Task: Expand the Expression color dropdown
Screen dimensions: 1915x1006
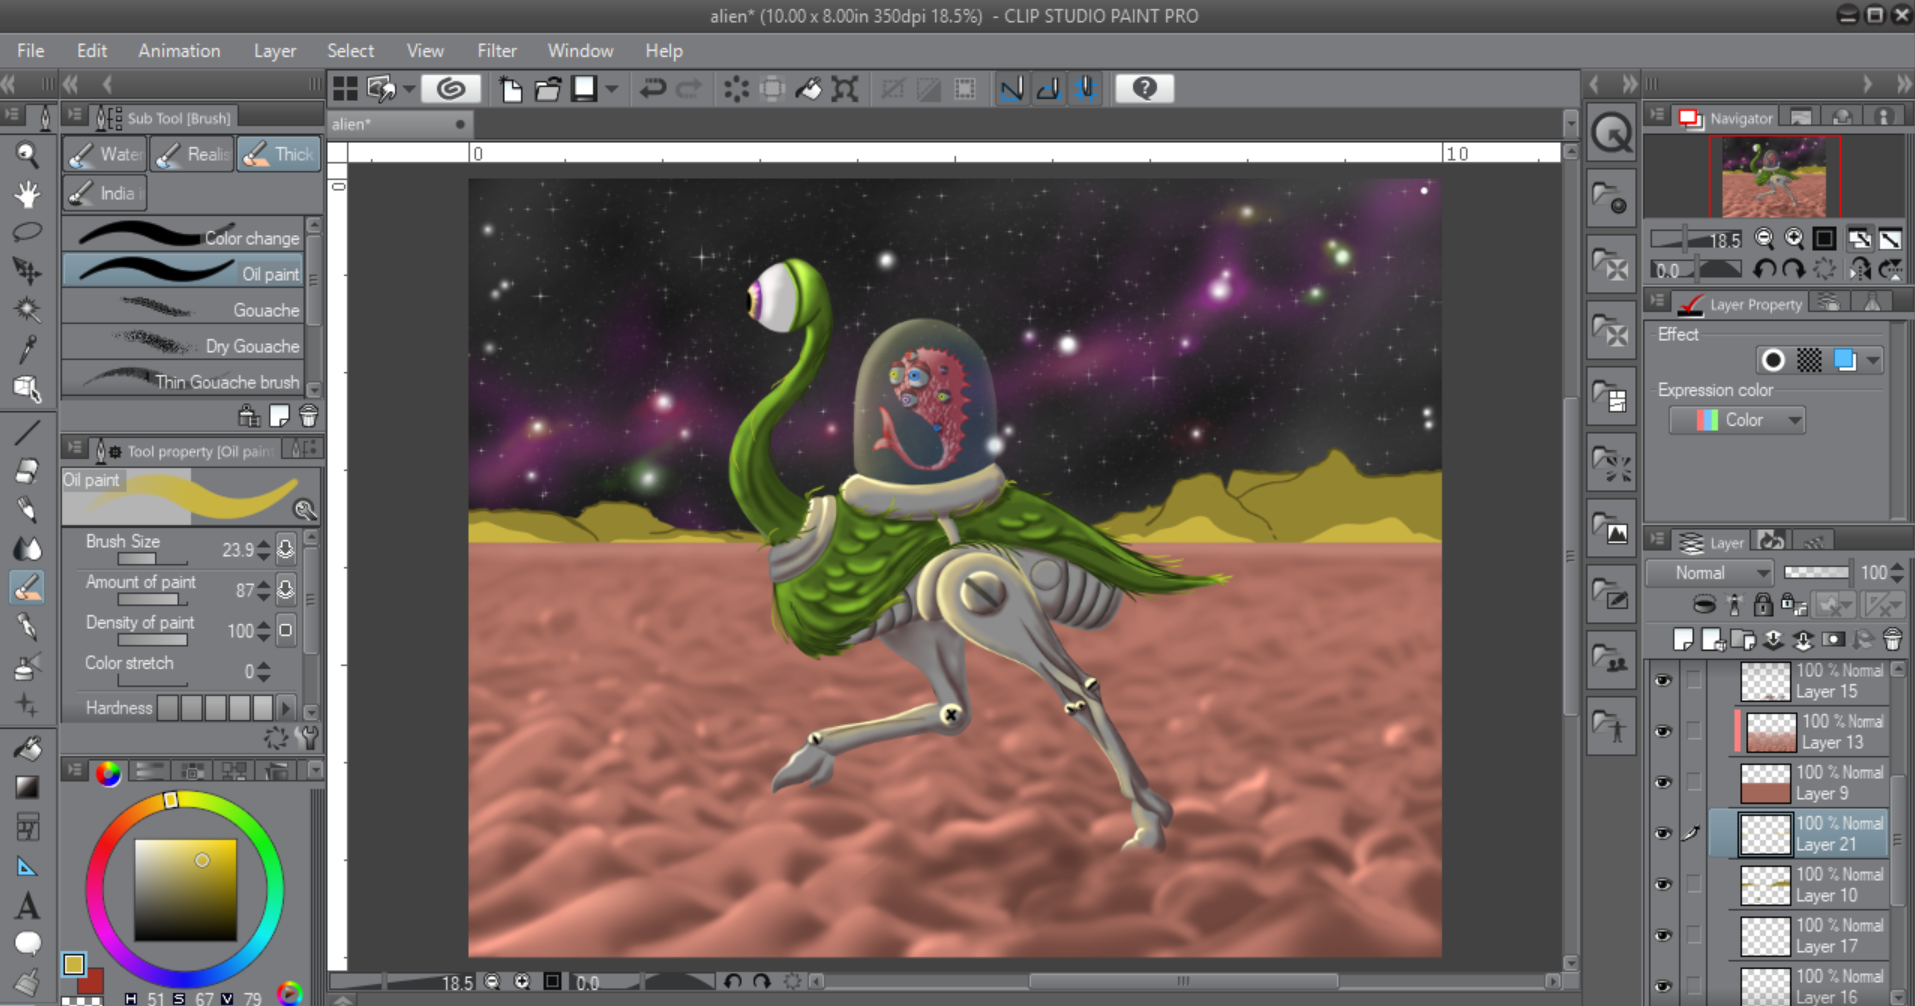Action: tap(1737, 421)
